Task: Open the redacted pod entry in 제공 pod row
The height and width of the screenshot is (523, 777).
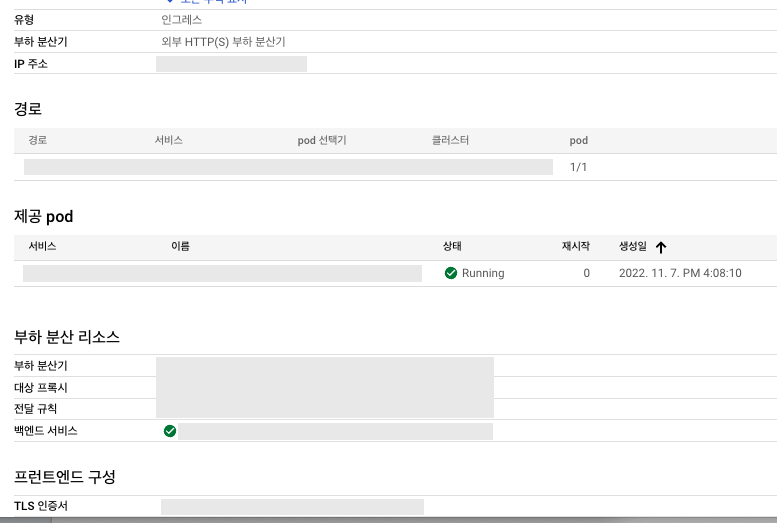Action: point(222,273)
